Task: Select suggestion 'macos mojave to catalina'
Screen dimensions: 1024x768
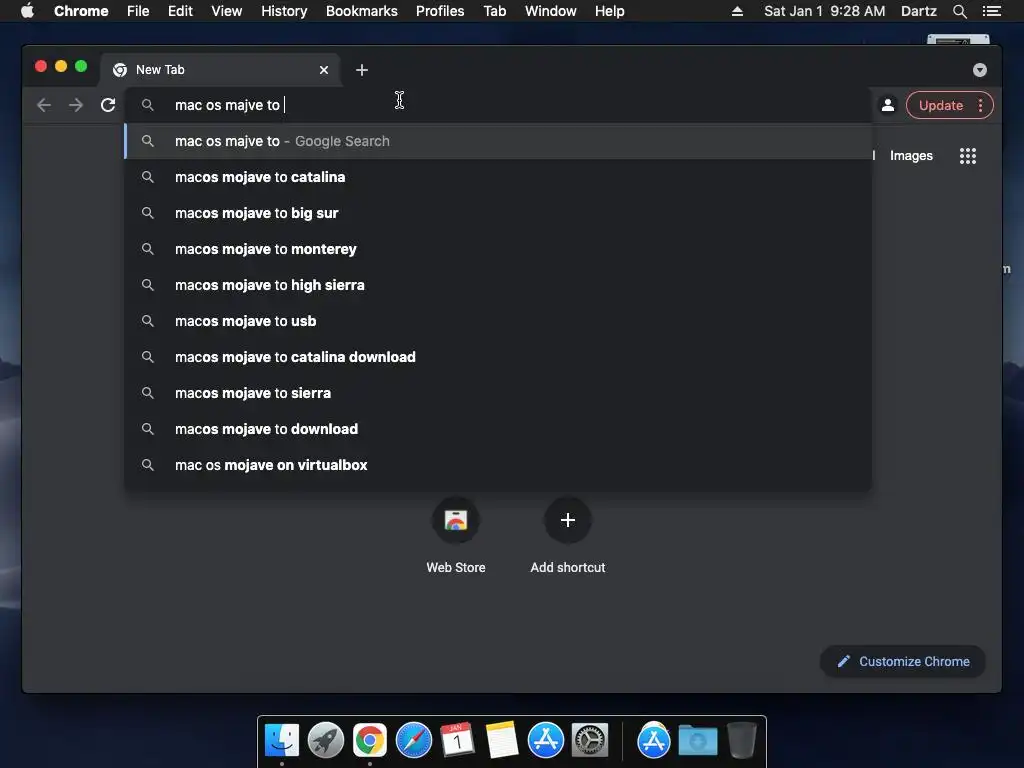Action: (498, 177)
